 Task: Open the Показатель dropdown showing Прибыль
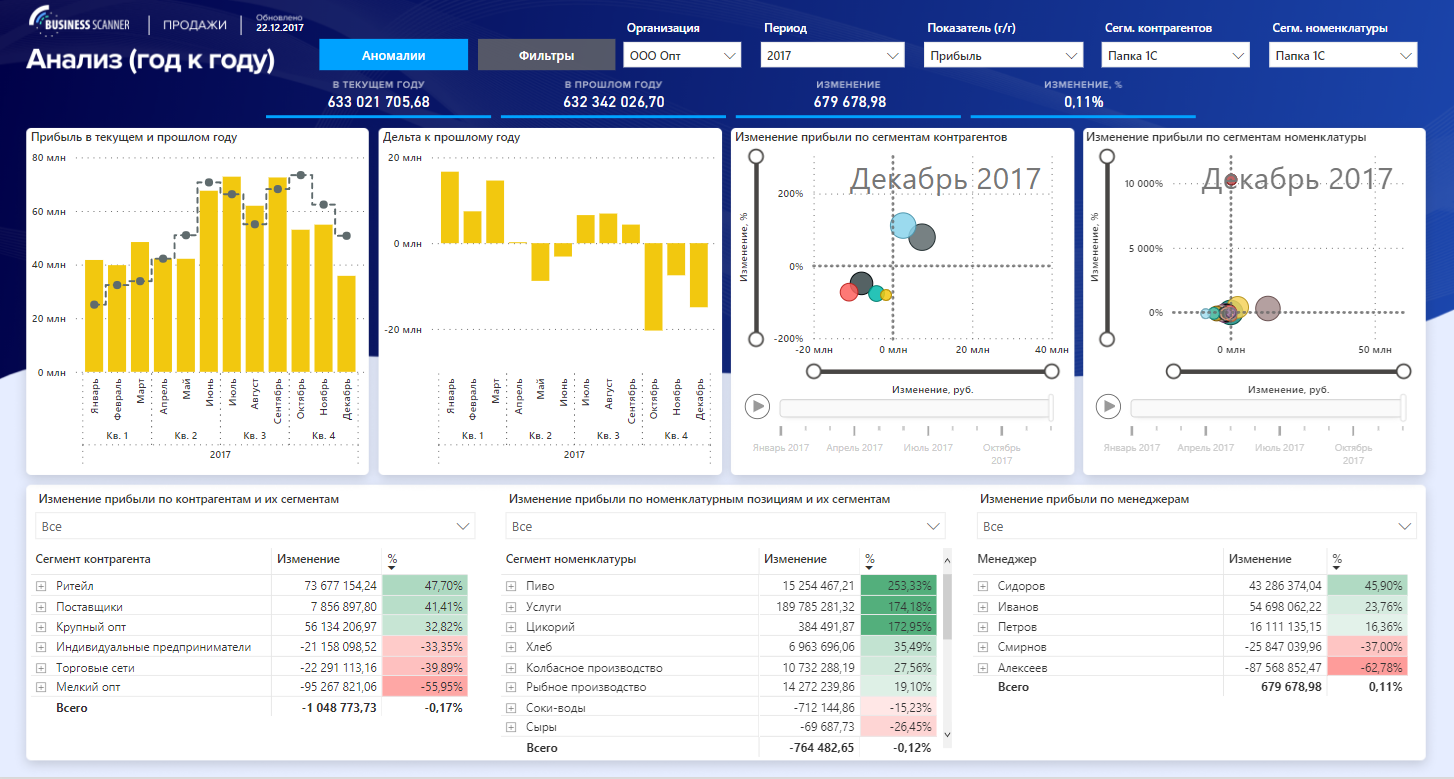1004,55
